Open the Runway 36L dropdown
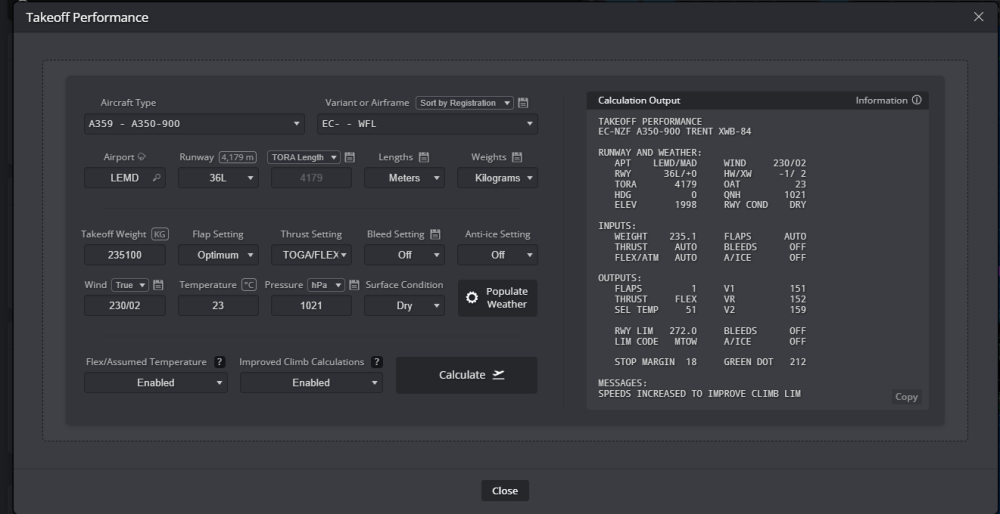The image size is (1000, 514). tap(218, 178)
